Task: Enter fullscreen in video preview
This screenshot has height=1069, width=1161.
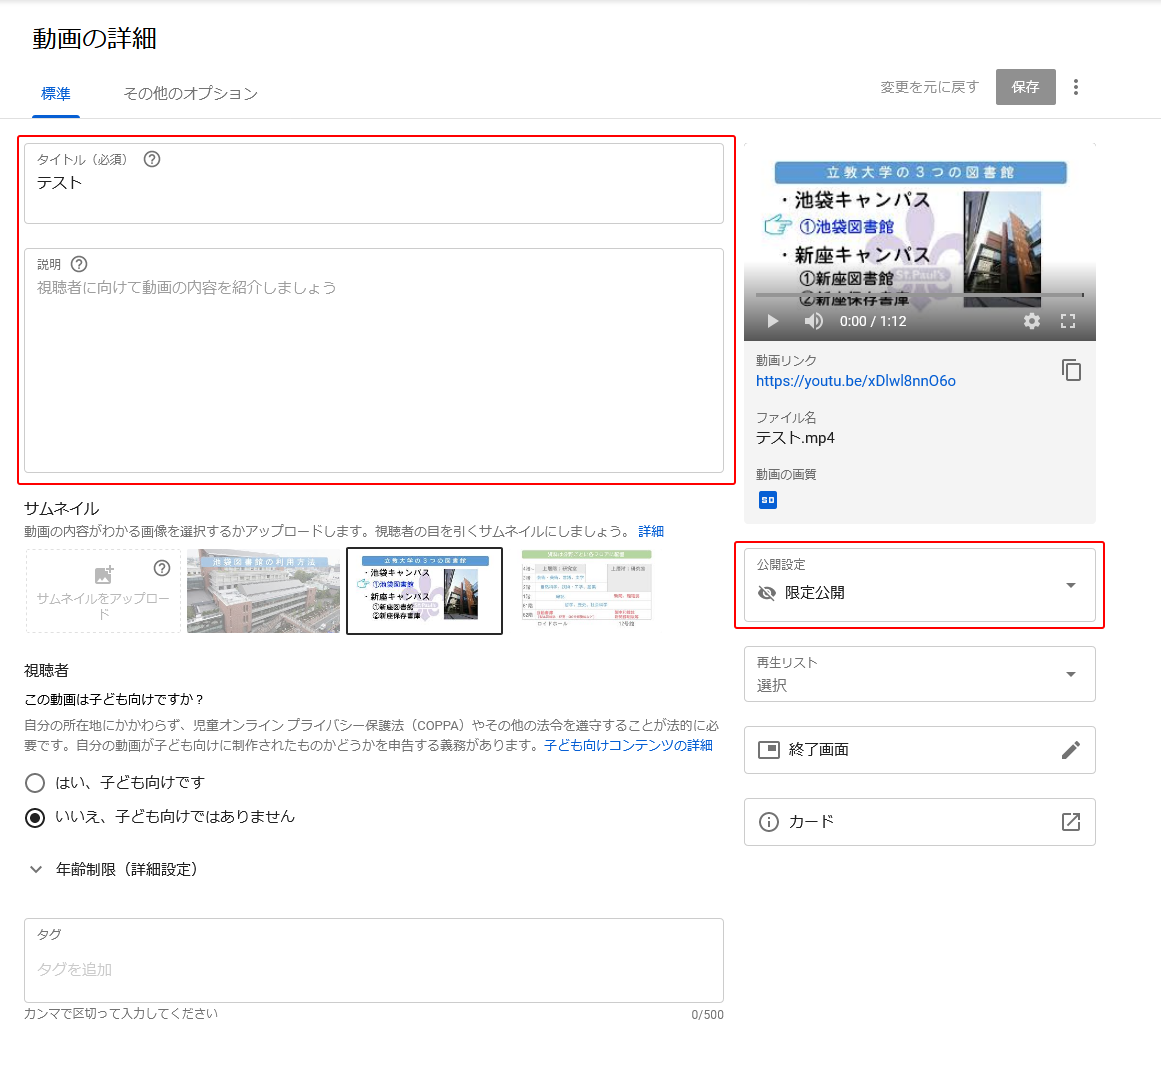Action: (1068, 321)
